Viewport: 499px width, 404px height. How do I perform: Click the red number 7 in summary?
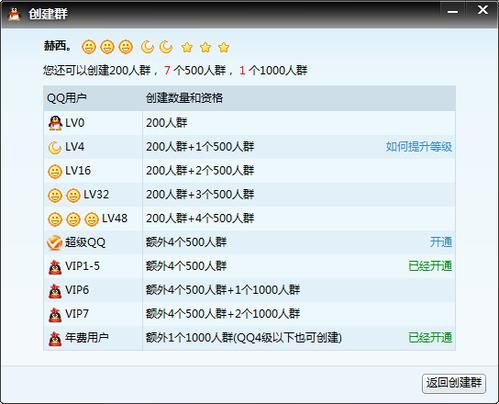167,70
